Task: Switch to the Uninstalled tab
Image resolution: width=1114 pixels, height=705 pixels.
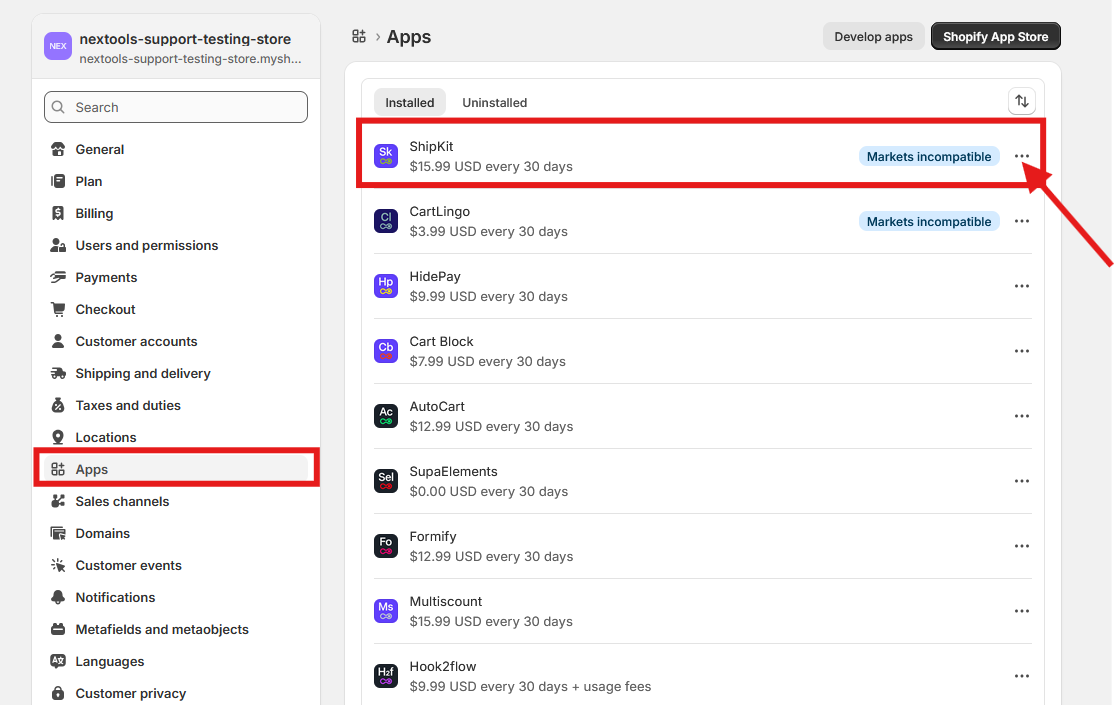Action: point(494,102)
